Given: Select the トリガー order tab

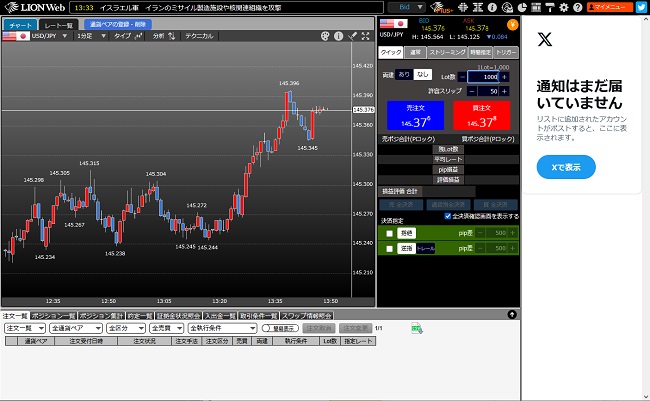Looking at the screenshot, I should [x=506, y=52].
